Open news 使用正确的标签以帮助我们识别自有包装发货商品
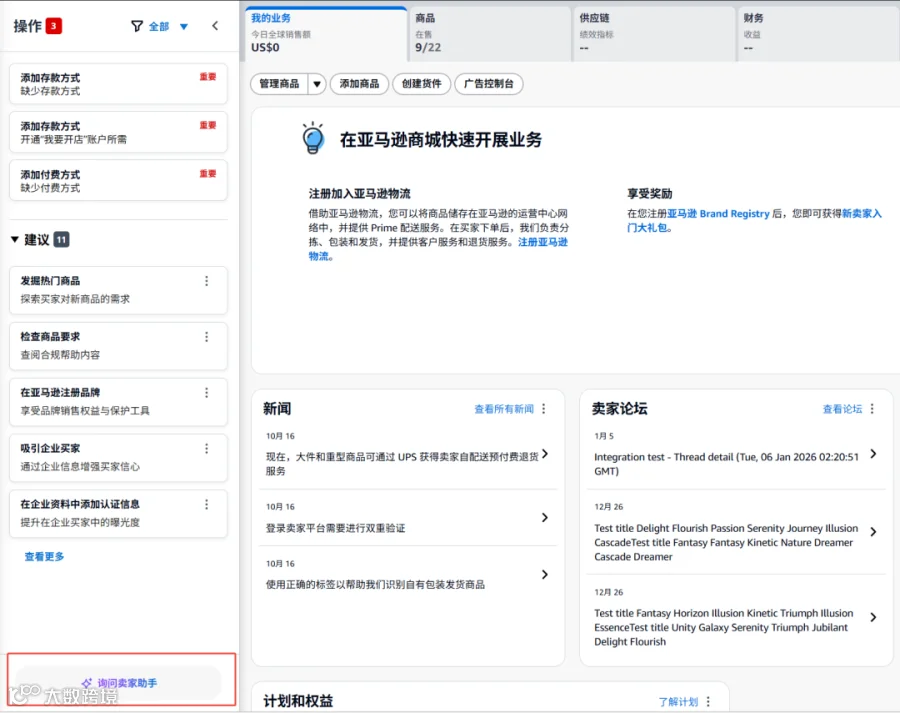The height and width of the screenshot is (713, 900). point(375,584)
